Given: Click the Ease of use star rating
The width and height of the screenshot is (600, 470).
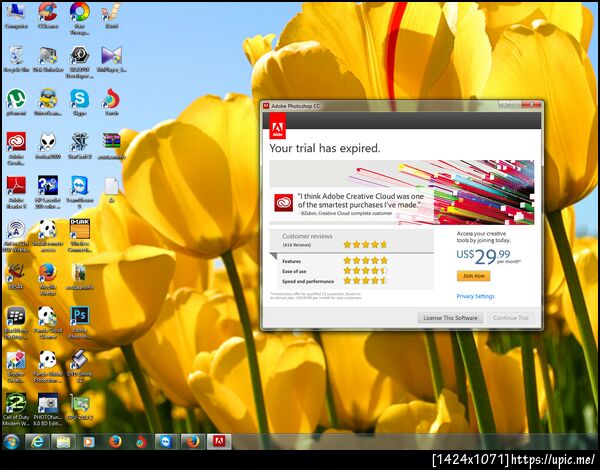Looking at the screenshot, I should 365,271.
